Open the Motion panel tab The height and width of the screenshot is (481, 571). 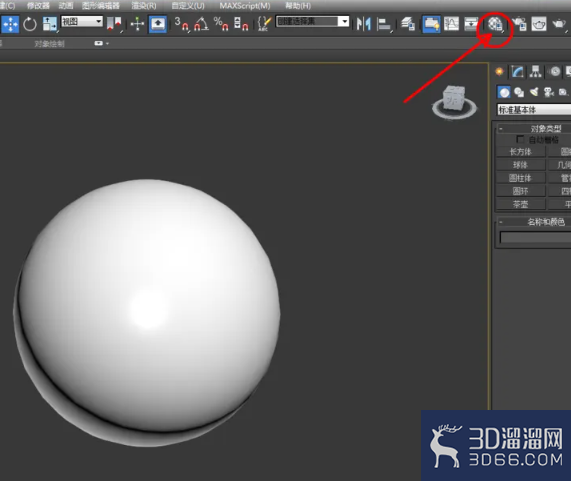555,72
